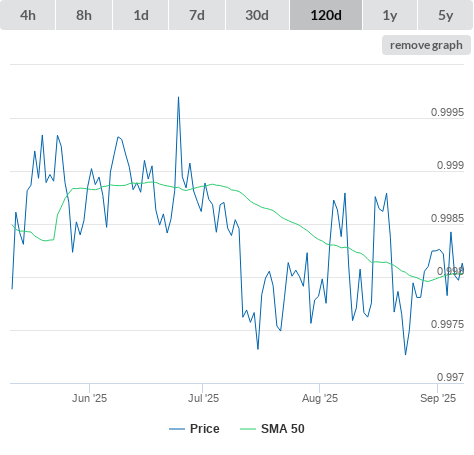Switch chart to 1y range
The width and height of the screenshot is (474, 455).
click(390, 15)
